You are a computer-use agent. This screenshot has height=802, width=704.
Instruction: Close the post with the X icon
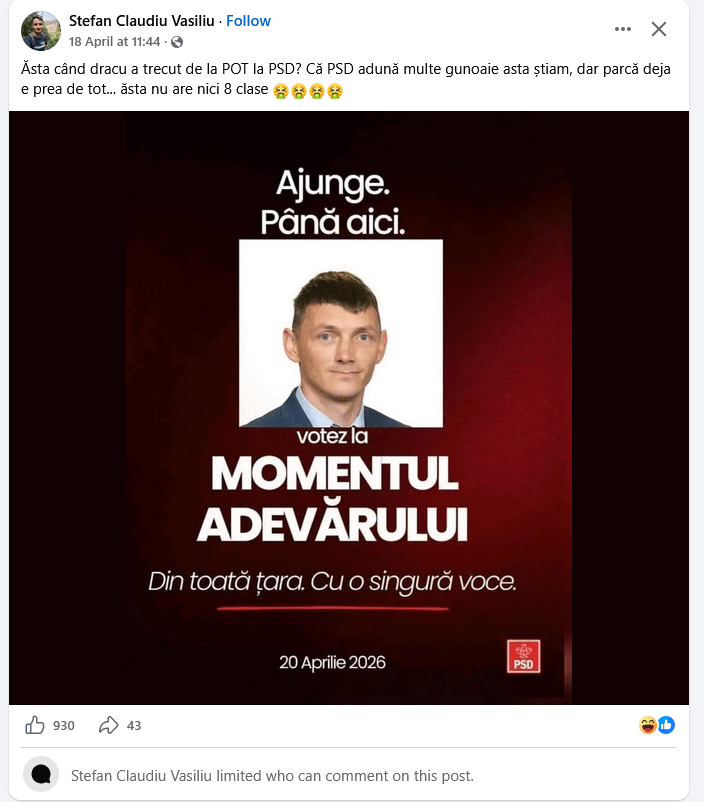(x=659, y=29)
